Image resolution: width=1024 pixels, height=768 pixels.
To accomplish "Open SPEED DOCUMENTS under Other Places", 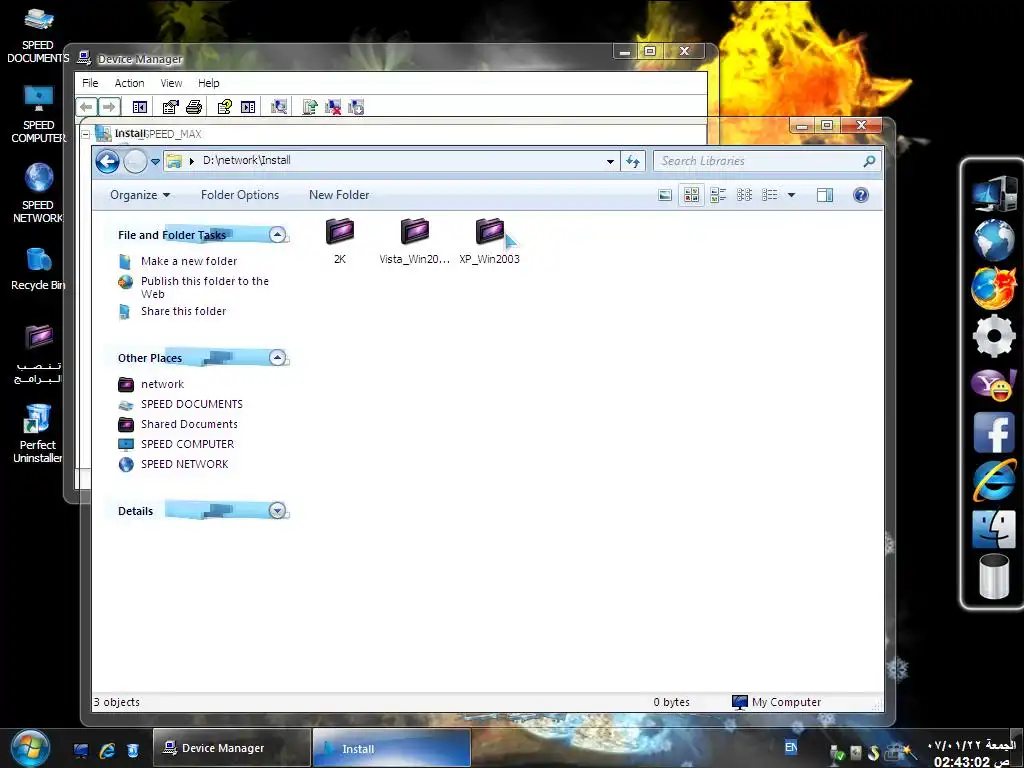I will (192, 404).
